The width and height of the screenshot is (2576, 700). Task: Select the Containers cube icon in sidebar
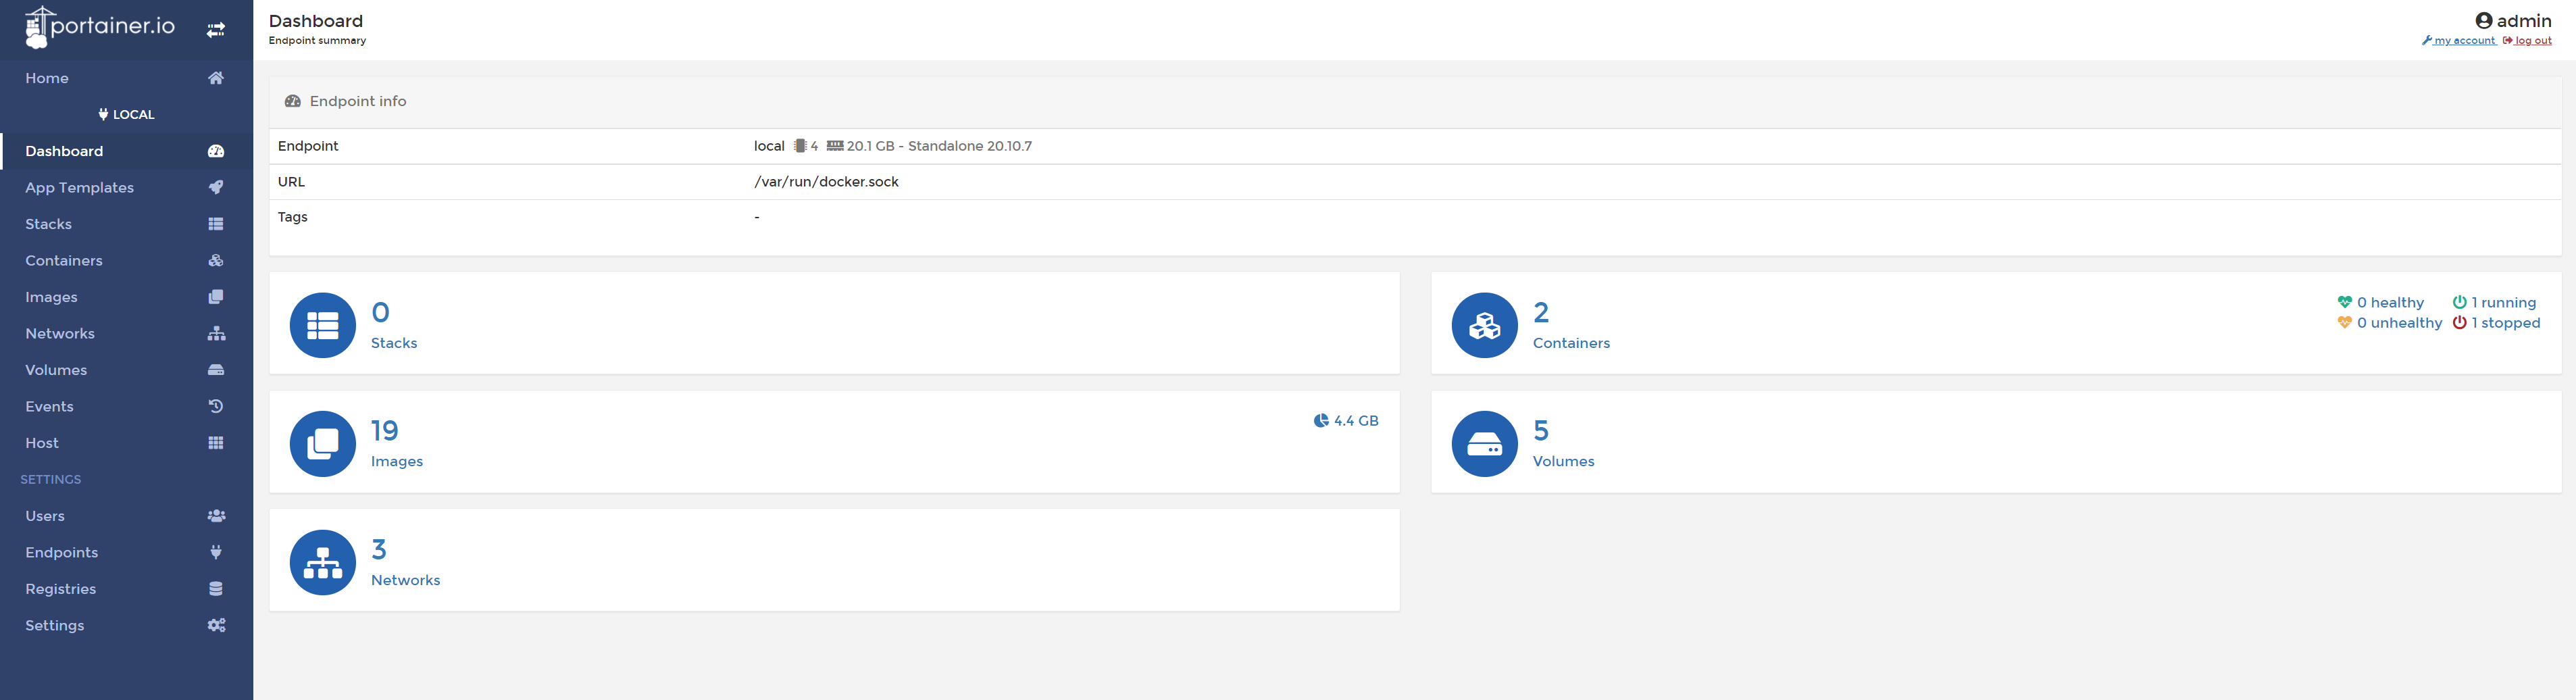[x=216, y=260]
